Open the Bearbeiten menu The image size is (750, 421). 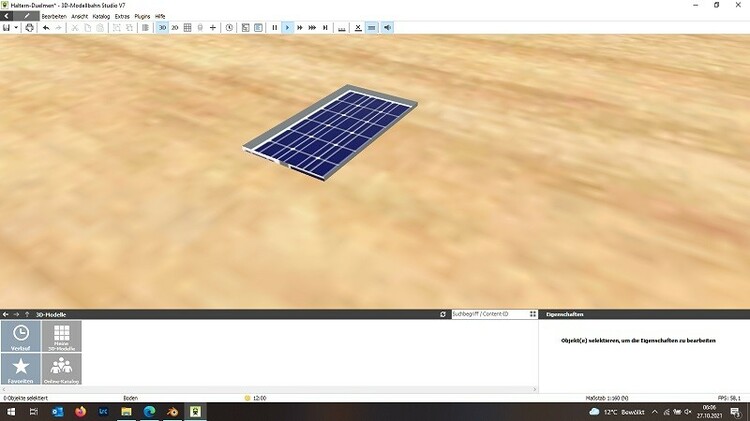[53, 16]
